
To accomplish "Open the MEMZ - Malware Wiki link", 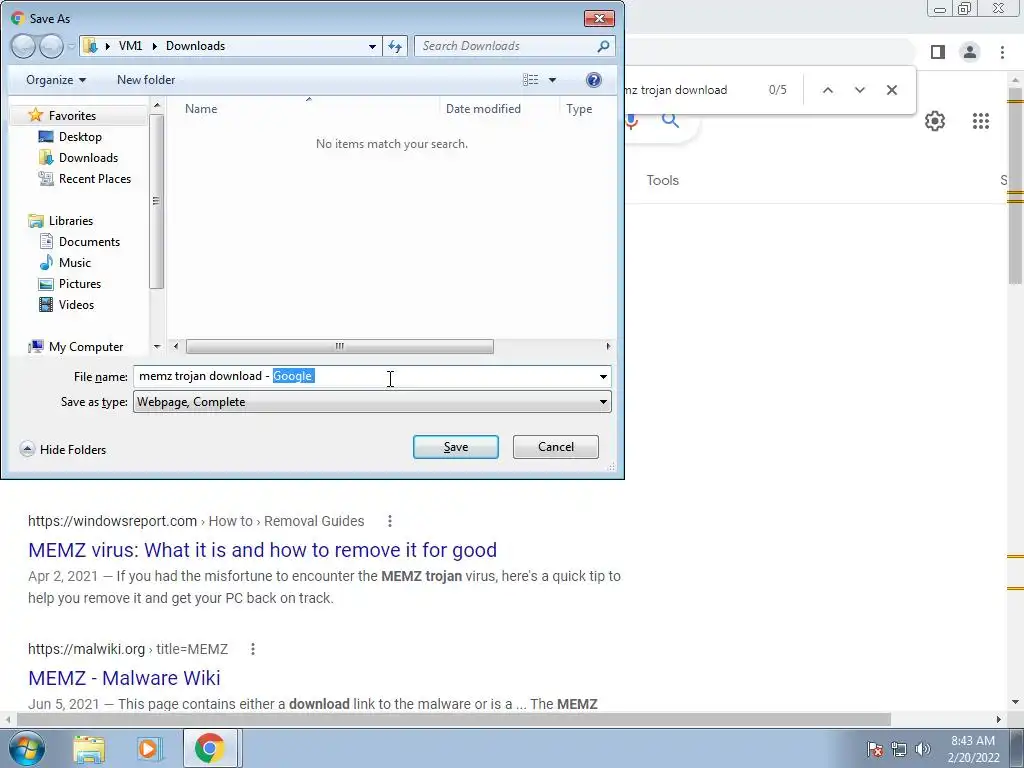I will pos(124,678).
